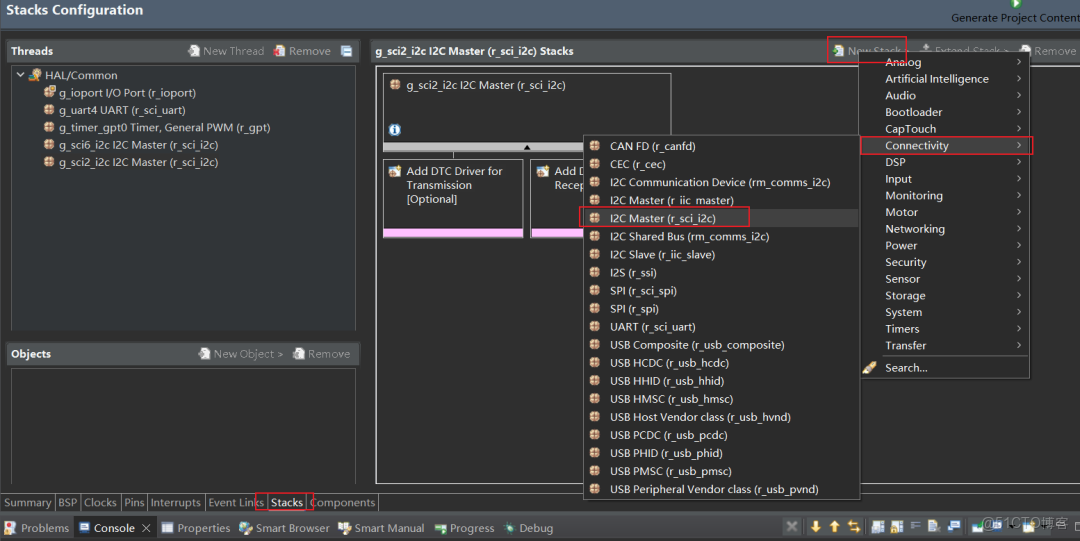Open the Smart Browser view tab
Image resolution: width=1080 pixels, height=541 pixels.
[284, 528]
